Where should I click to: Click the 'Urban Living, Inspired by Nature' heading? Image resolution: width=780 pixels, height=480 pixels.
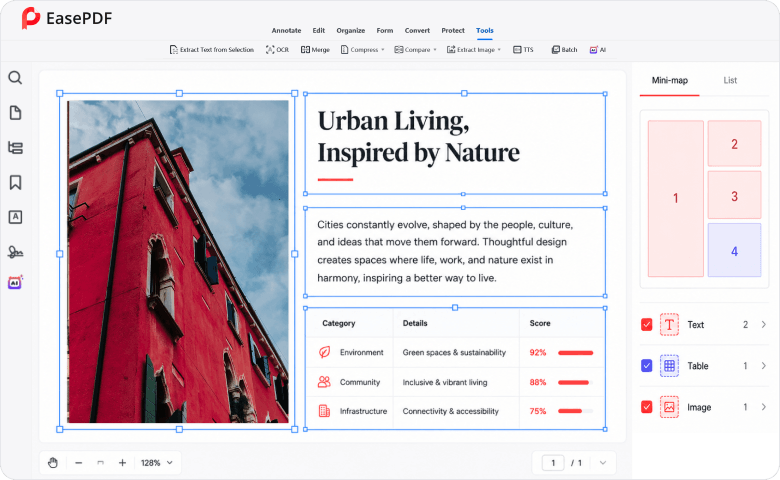(418, 136)
